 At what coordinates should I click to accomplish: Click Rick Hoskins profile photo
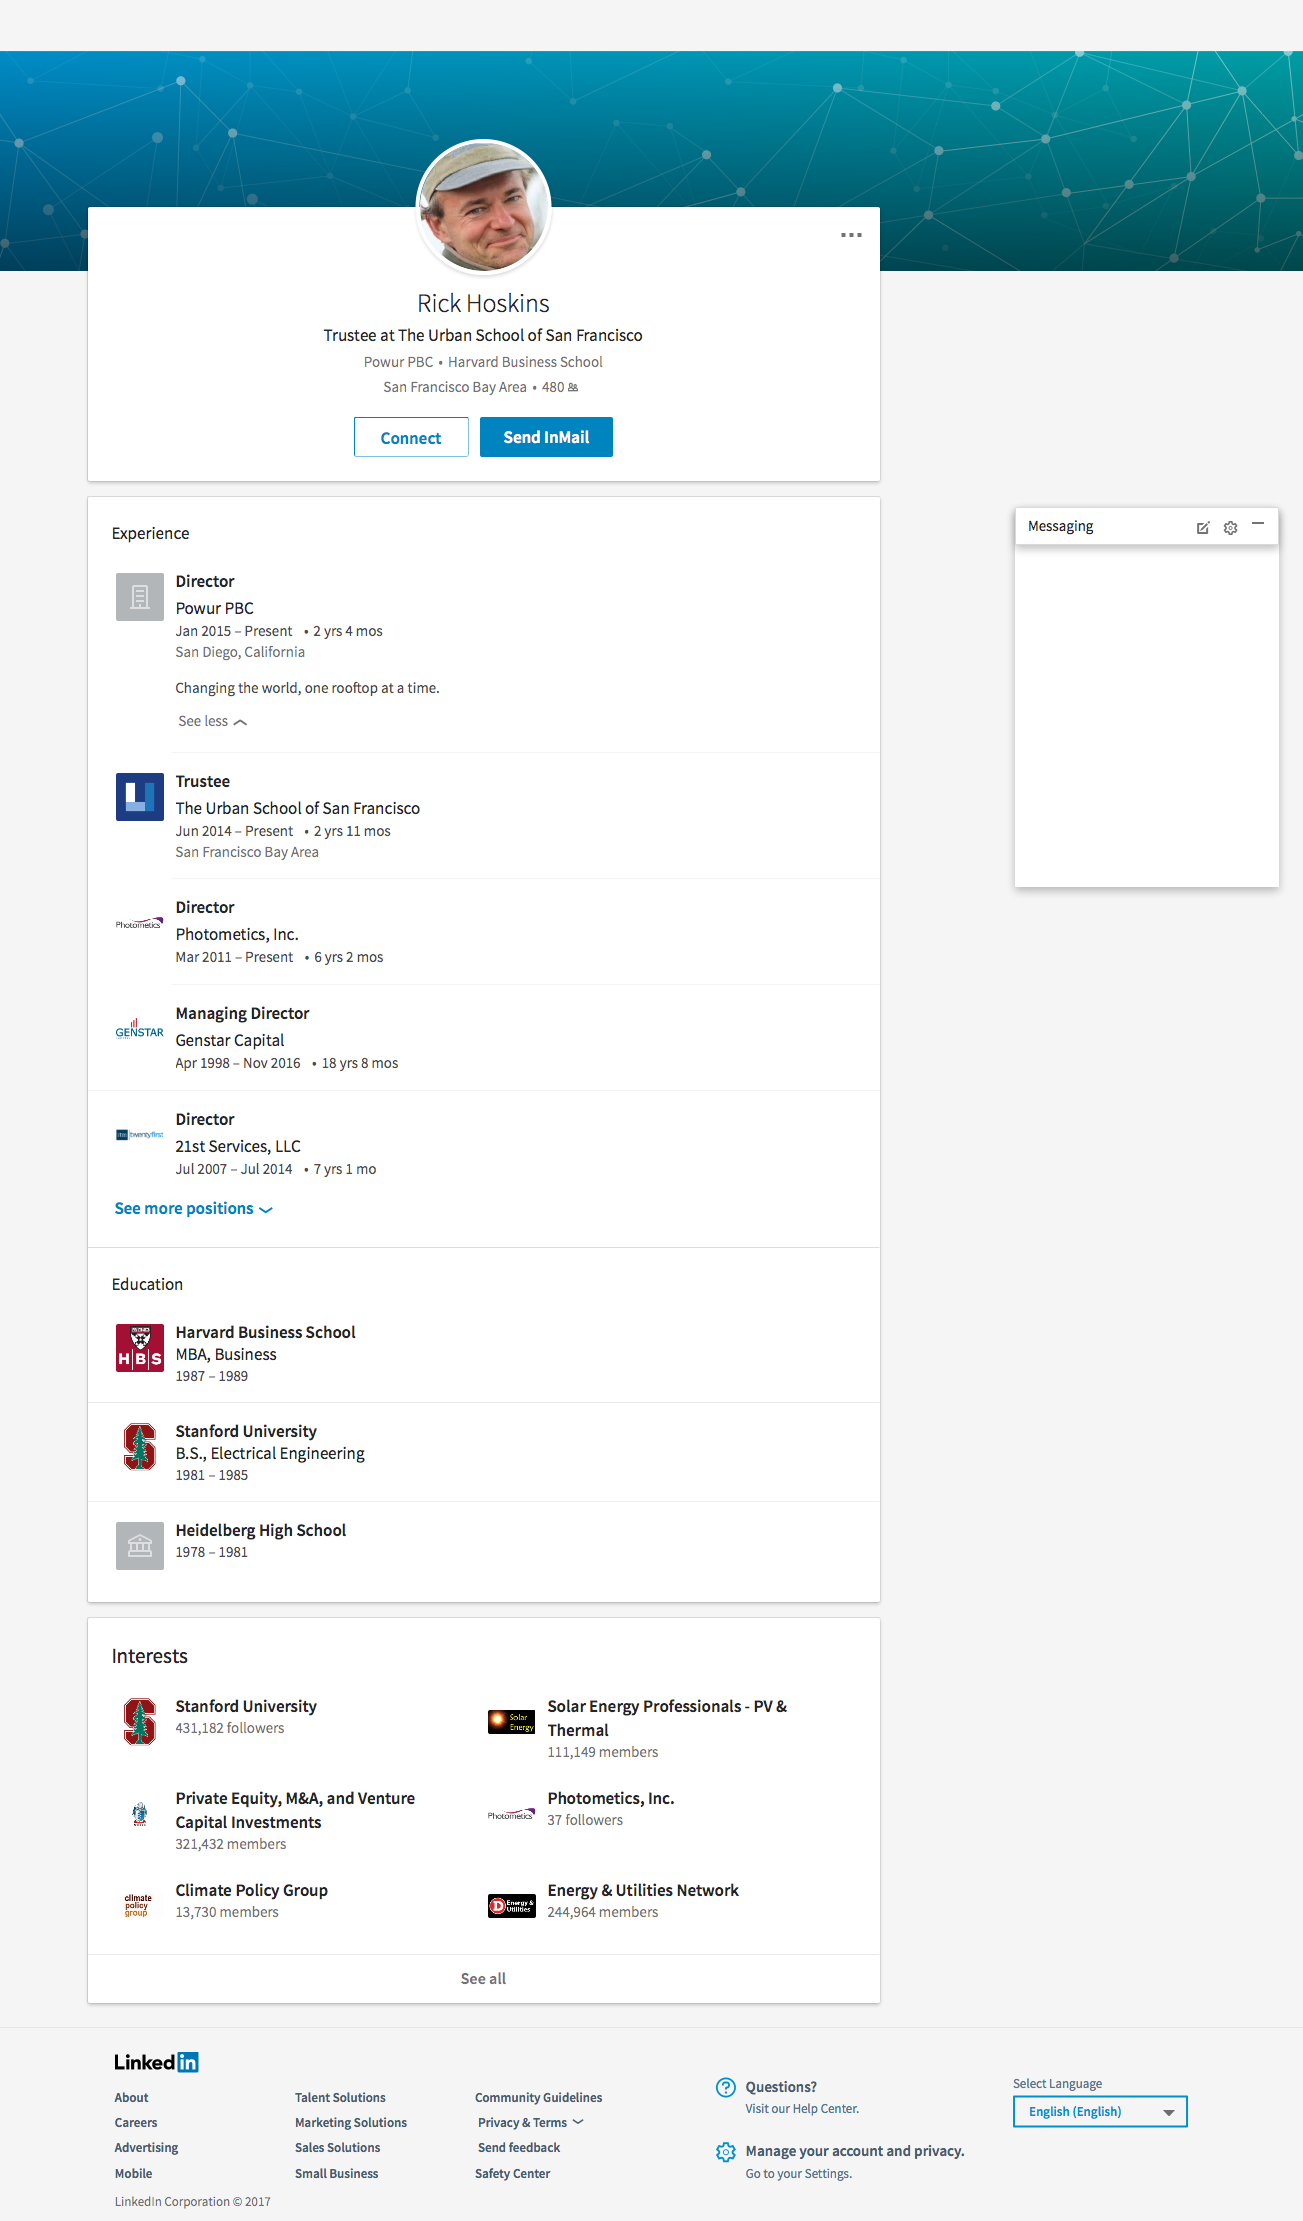pos(484,208)
